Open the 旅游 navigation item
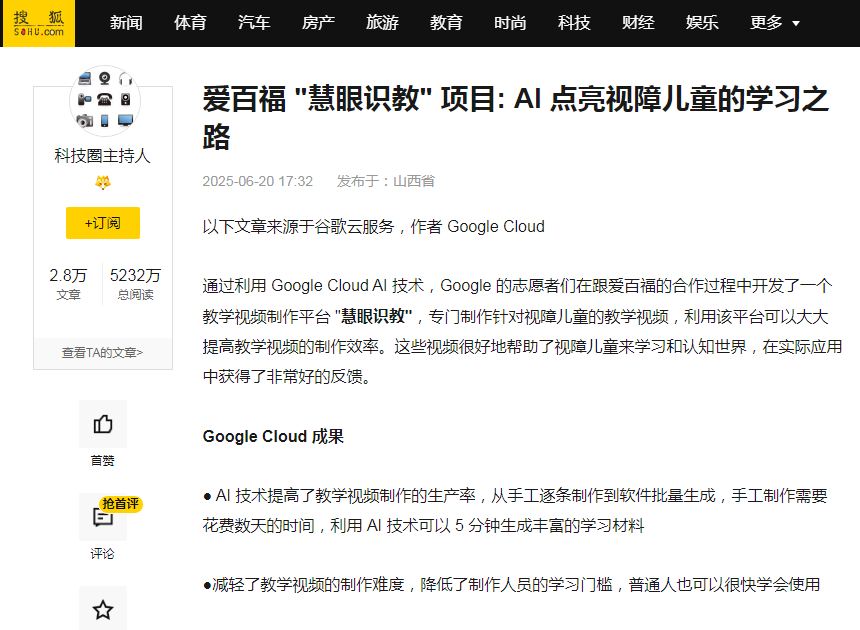The height and width of the screenshot is (630, 860). coord(382,23)
